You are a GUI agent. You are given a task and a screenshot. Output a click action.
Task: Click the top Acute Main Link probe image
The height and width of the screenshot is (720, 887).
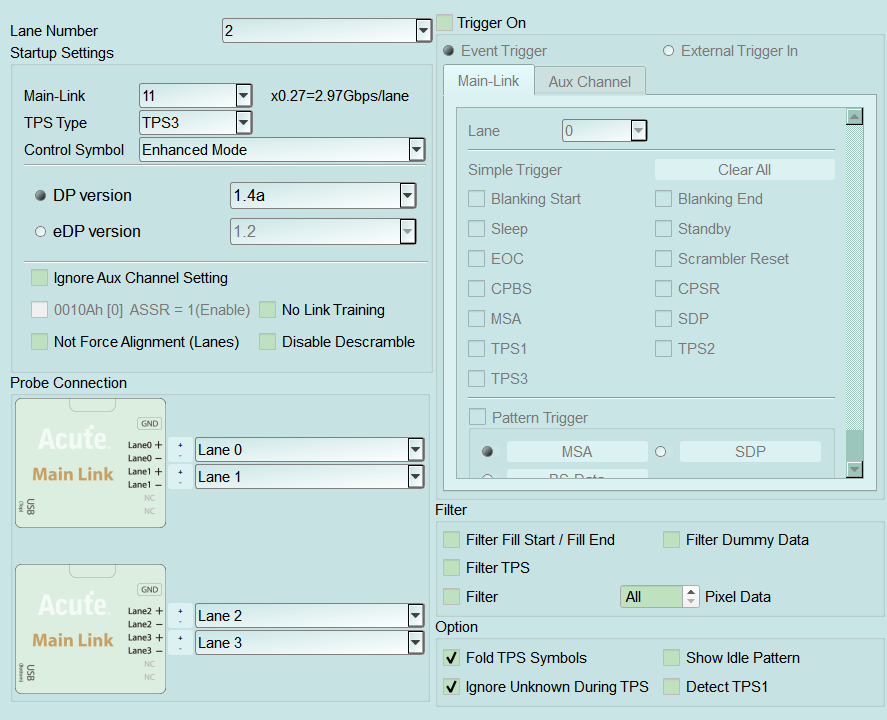91,463
